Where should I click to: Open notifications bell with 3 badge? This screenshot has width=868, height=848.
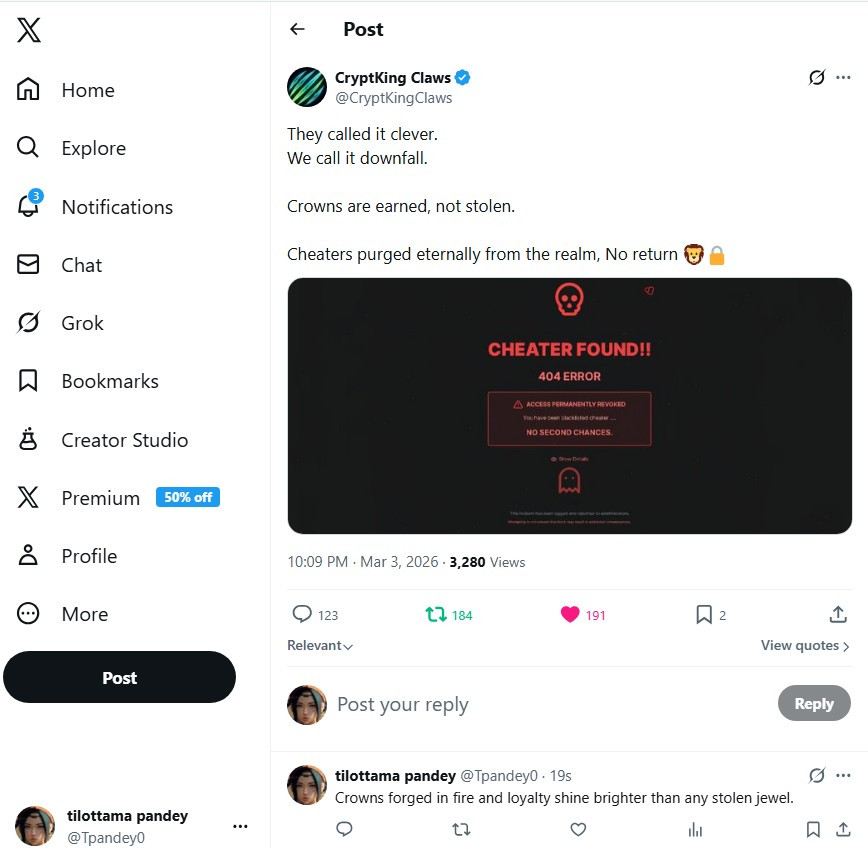click(29, 206)
